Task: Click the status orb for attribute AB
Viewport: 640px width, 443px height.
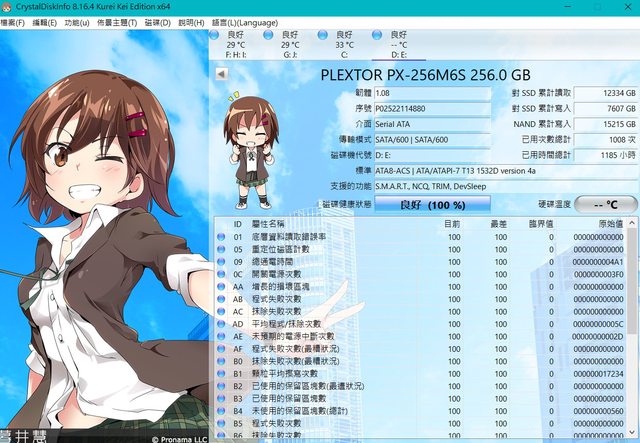Action: 221,299
